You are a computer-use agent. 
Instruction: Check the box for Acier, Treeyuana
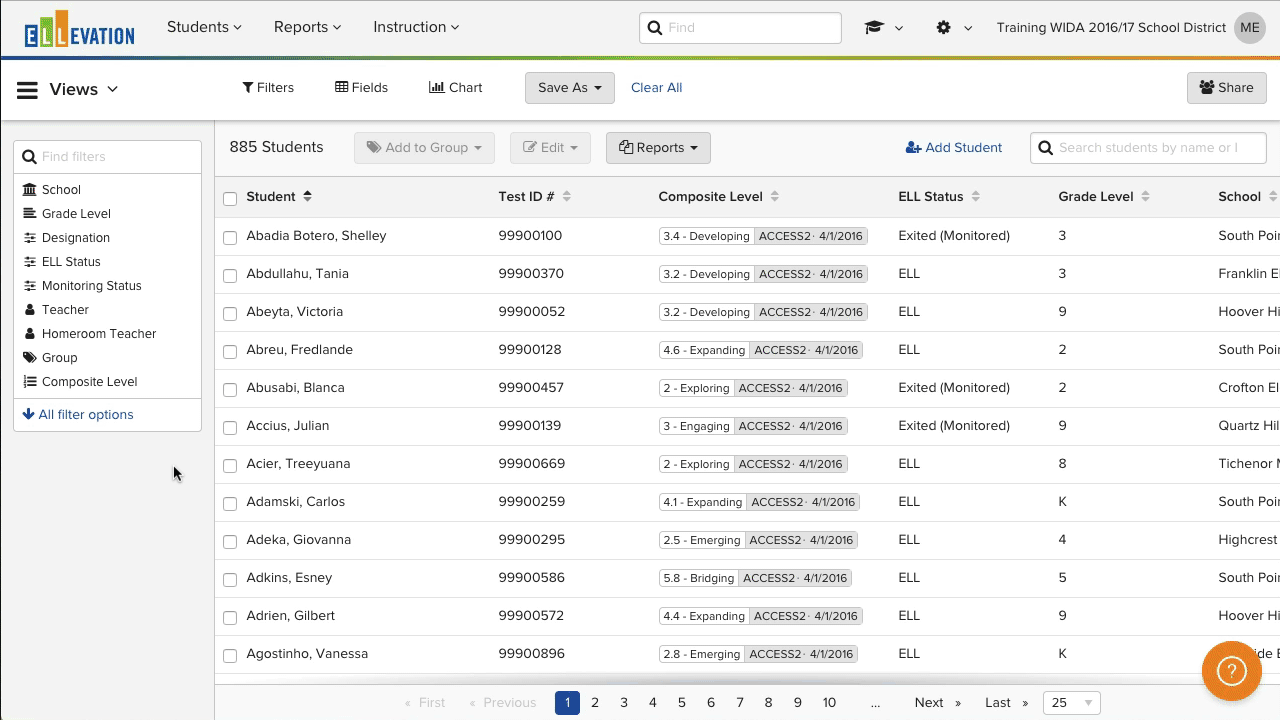click(230, 466)
